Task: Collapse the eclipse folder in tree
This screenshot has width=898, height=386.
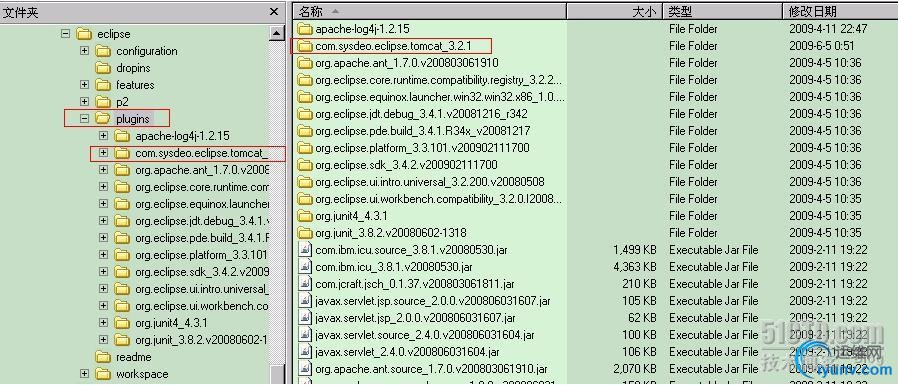Action: click(x=65, y=34)
